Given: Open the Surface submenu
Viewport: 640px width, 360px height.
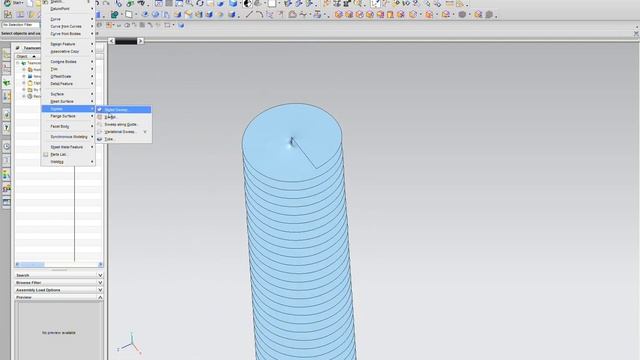Looking at the screenshot, I should [x=68, y=94].
